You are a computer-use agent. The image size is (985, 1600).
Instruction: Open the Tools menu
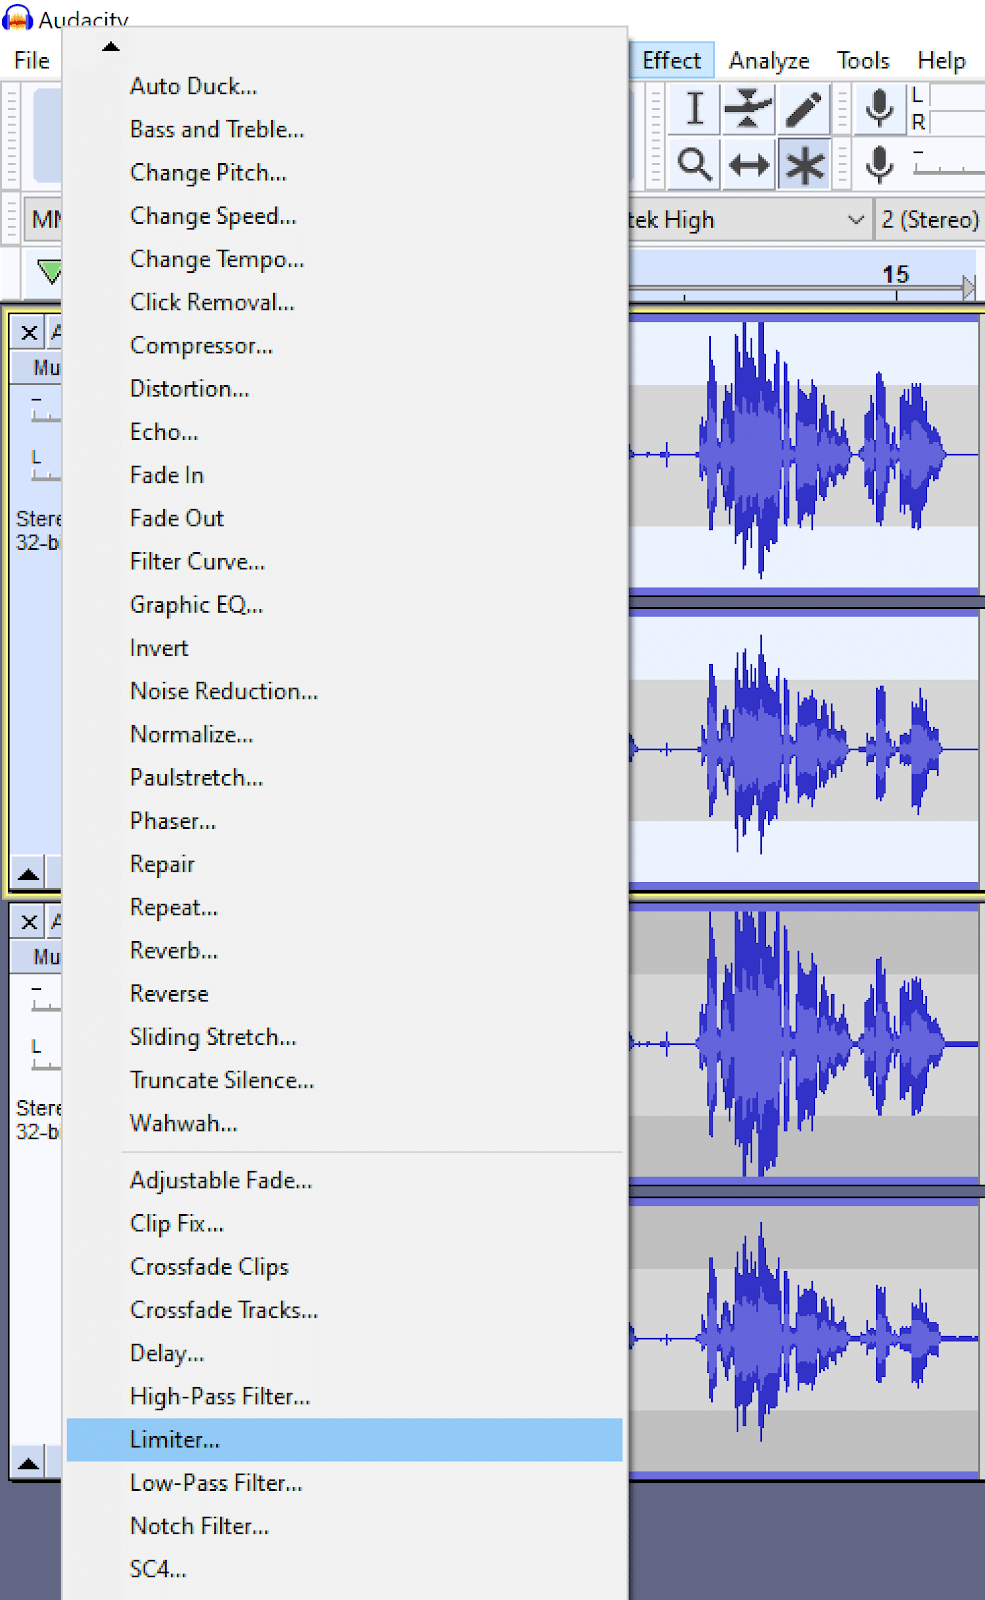pyautogui.click(x=863, y=61)
